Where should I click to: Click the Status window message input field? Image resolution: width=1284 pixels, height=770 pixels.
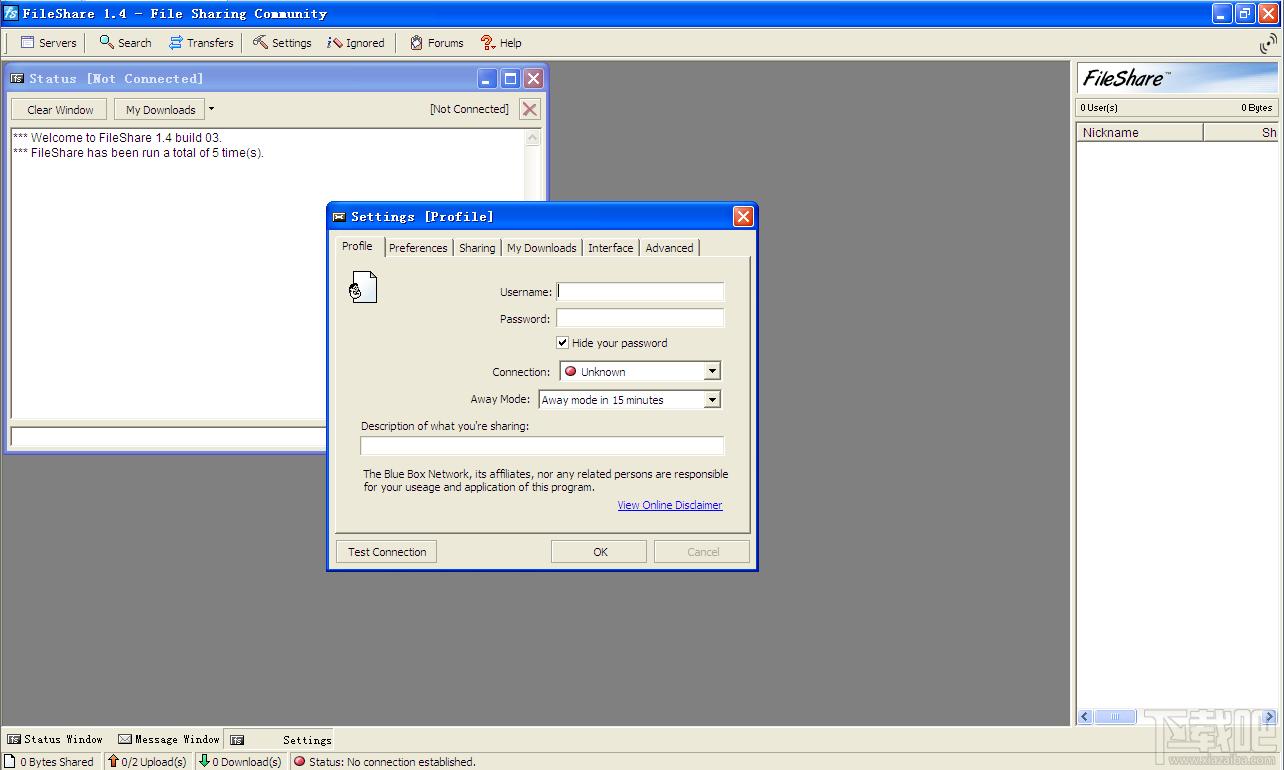pos(169,437)
